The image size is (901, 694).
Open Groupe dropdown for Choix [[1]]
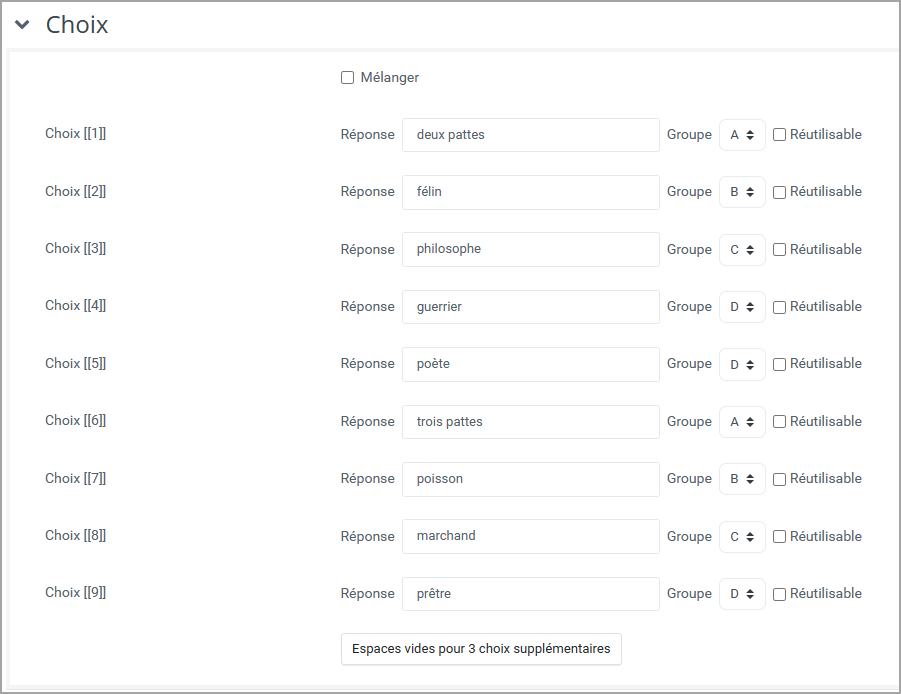point(742,135)
